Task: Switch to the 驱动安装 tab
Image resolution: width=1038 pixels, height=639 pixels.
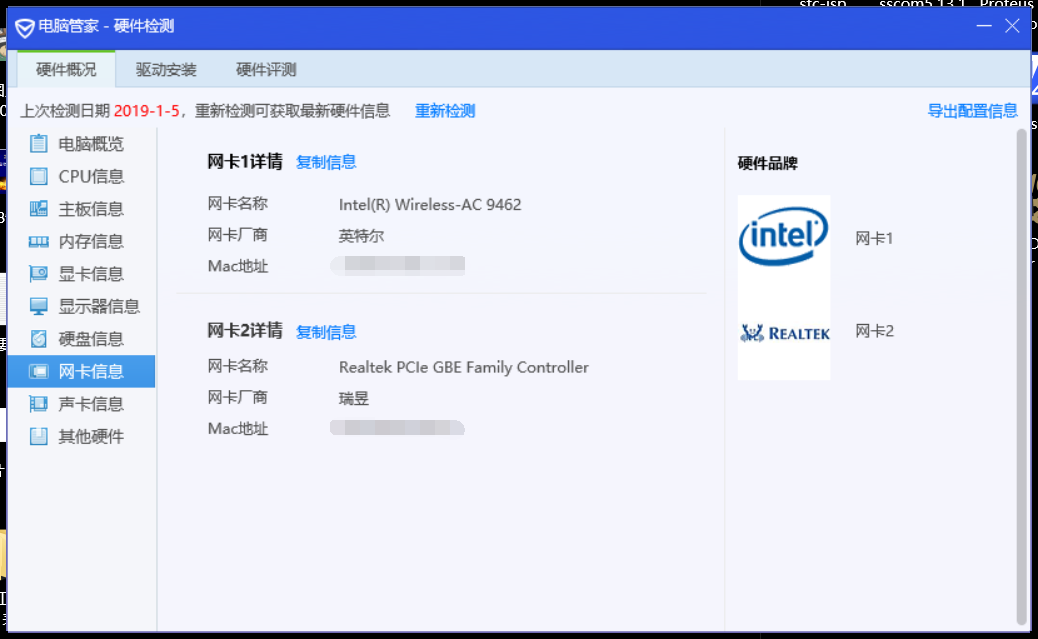Action: 166,70
